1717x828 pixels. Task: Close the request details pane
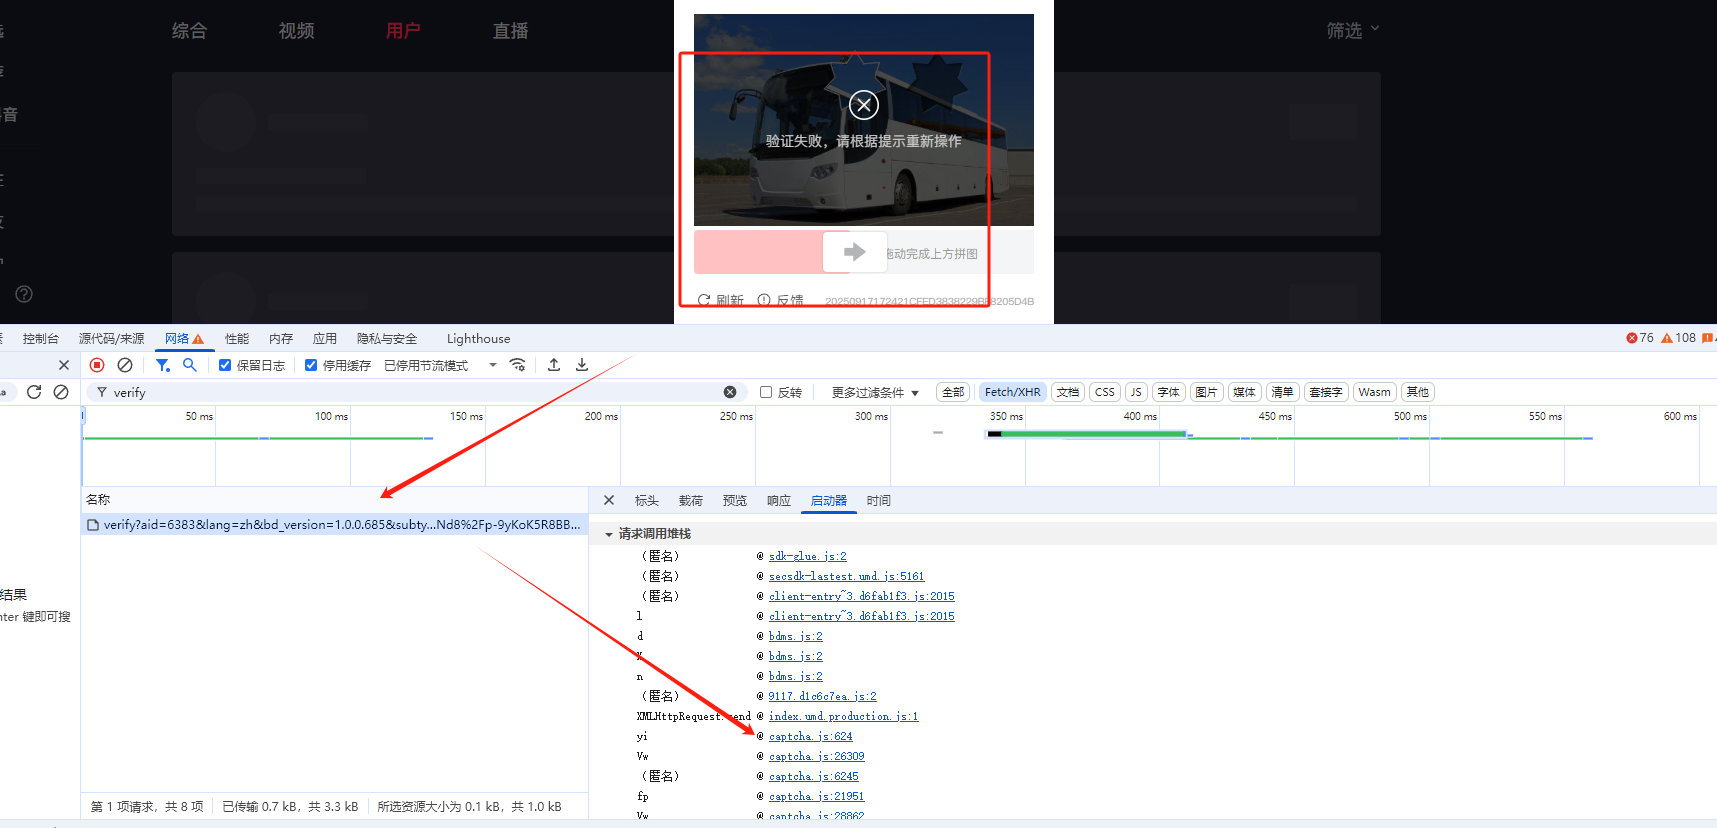tap(609, 500)
